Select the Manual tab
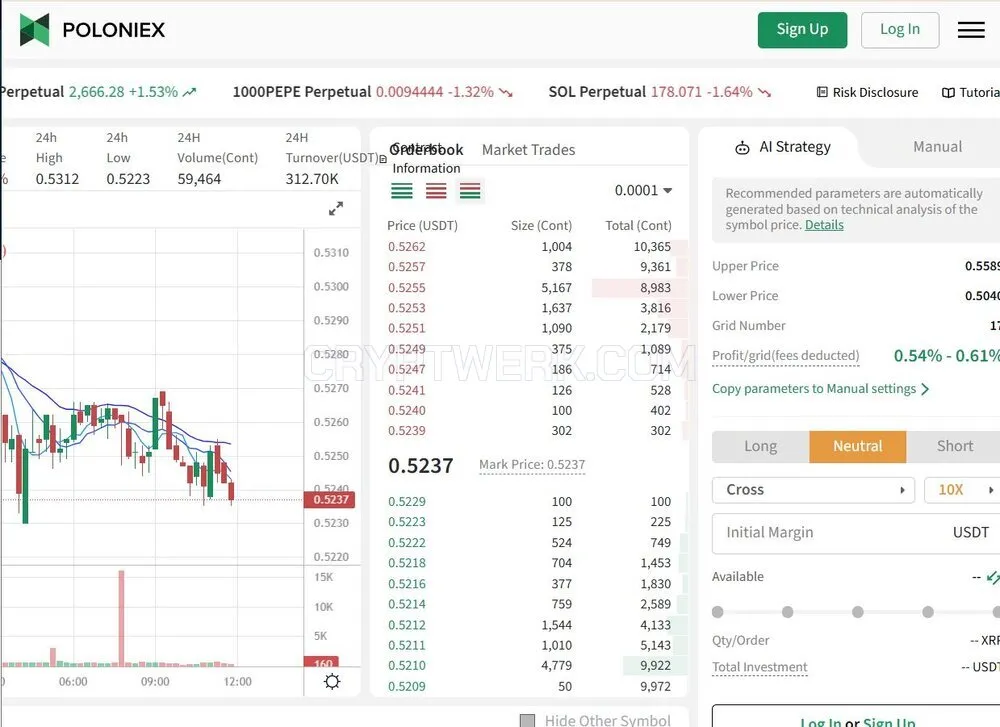 point(937,147)
